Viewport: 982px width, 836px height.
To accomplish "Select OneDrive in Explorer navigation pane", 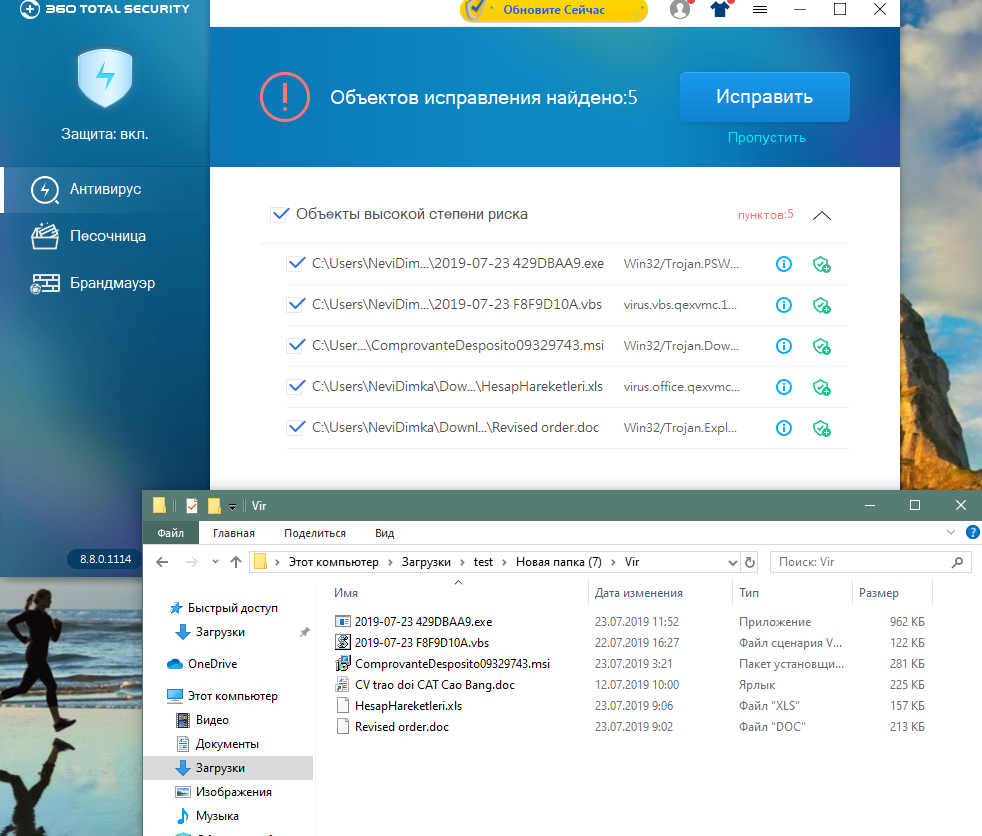I will tap(212, 664).
